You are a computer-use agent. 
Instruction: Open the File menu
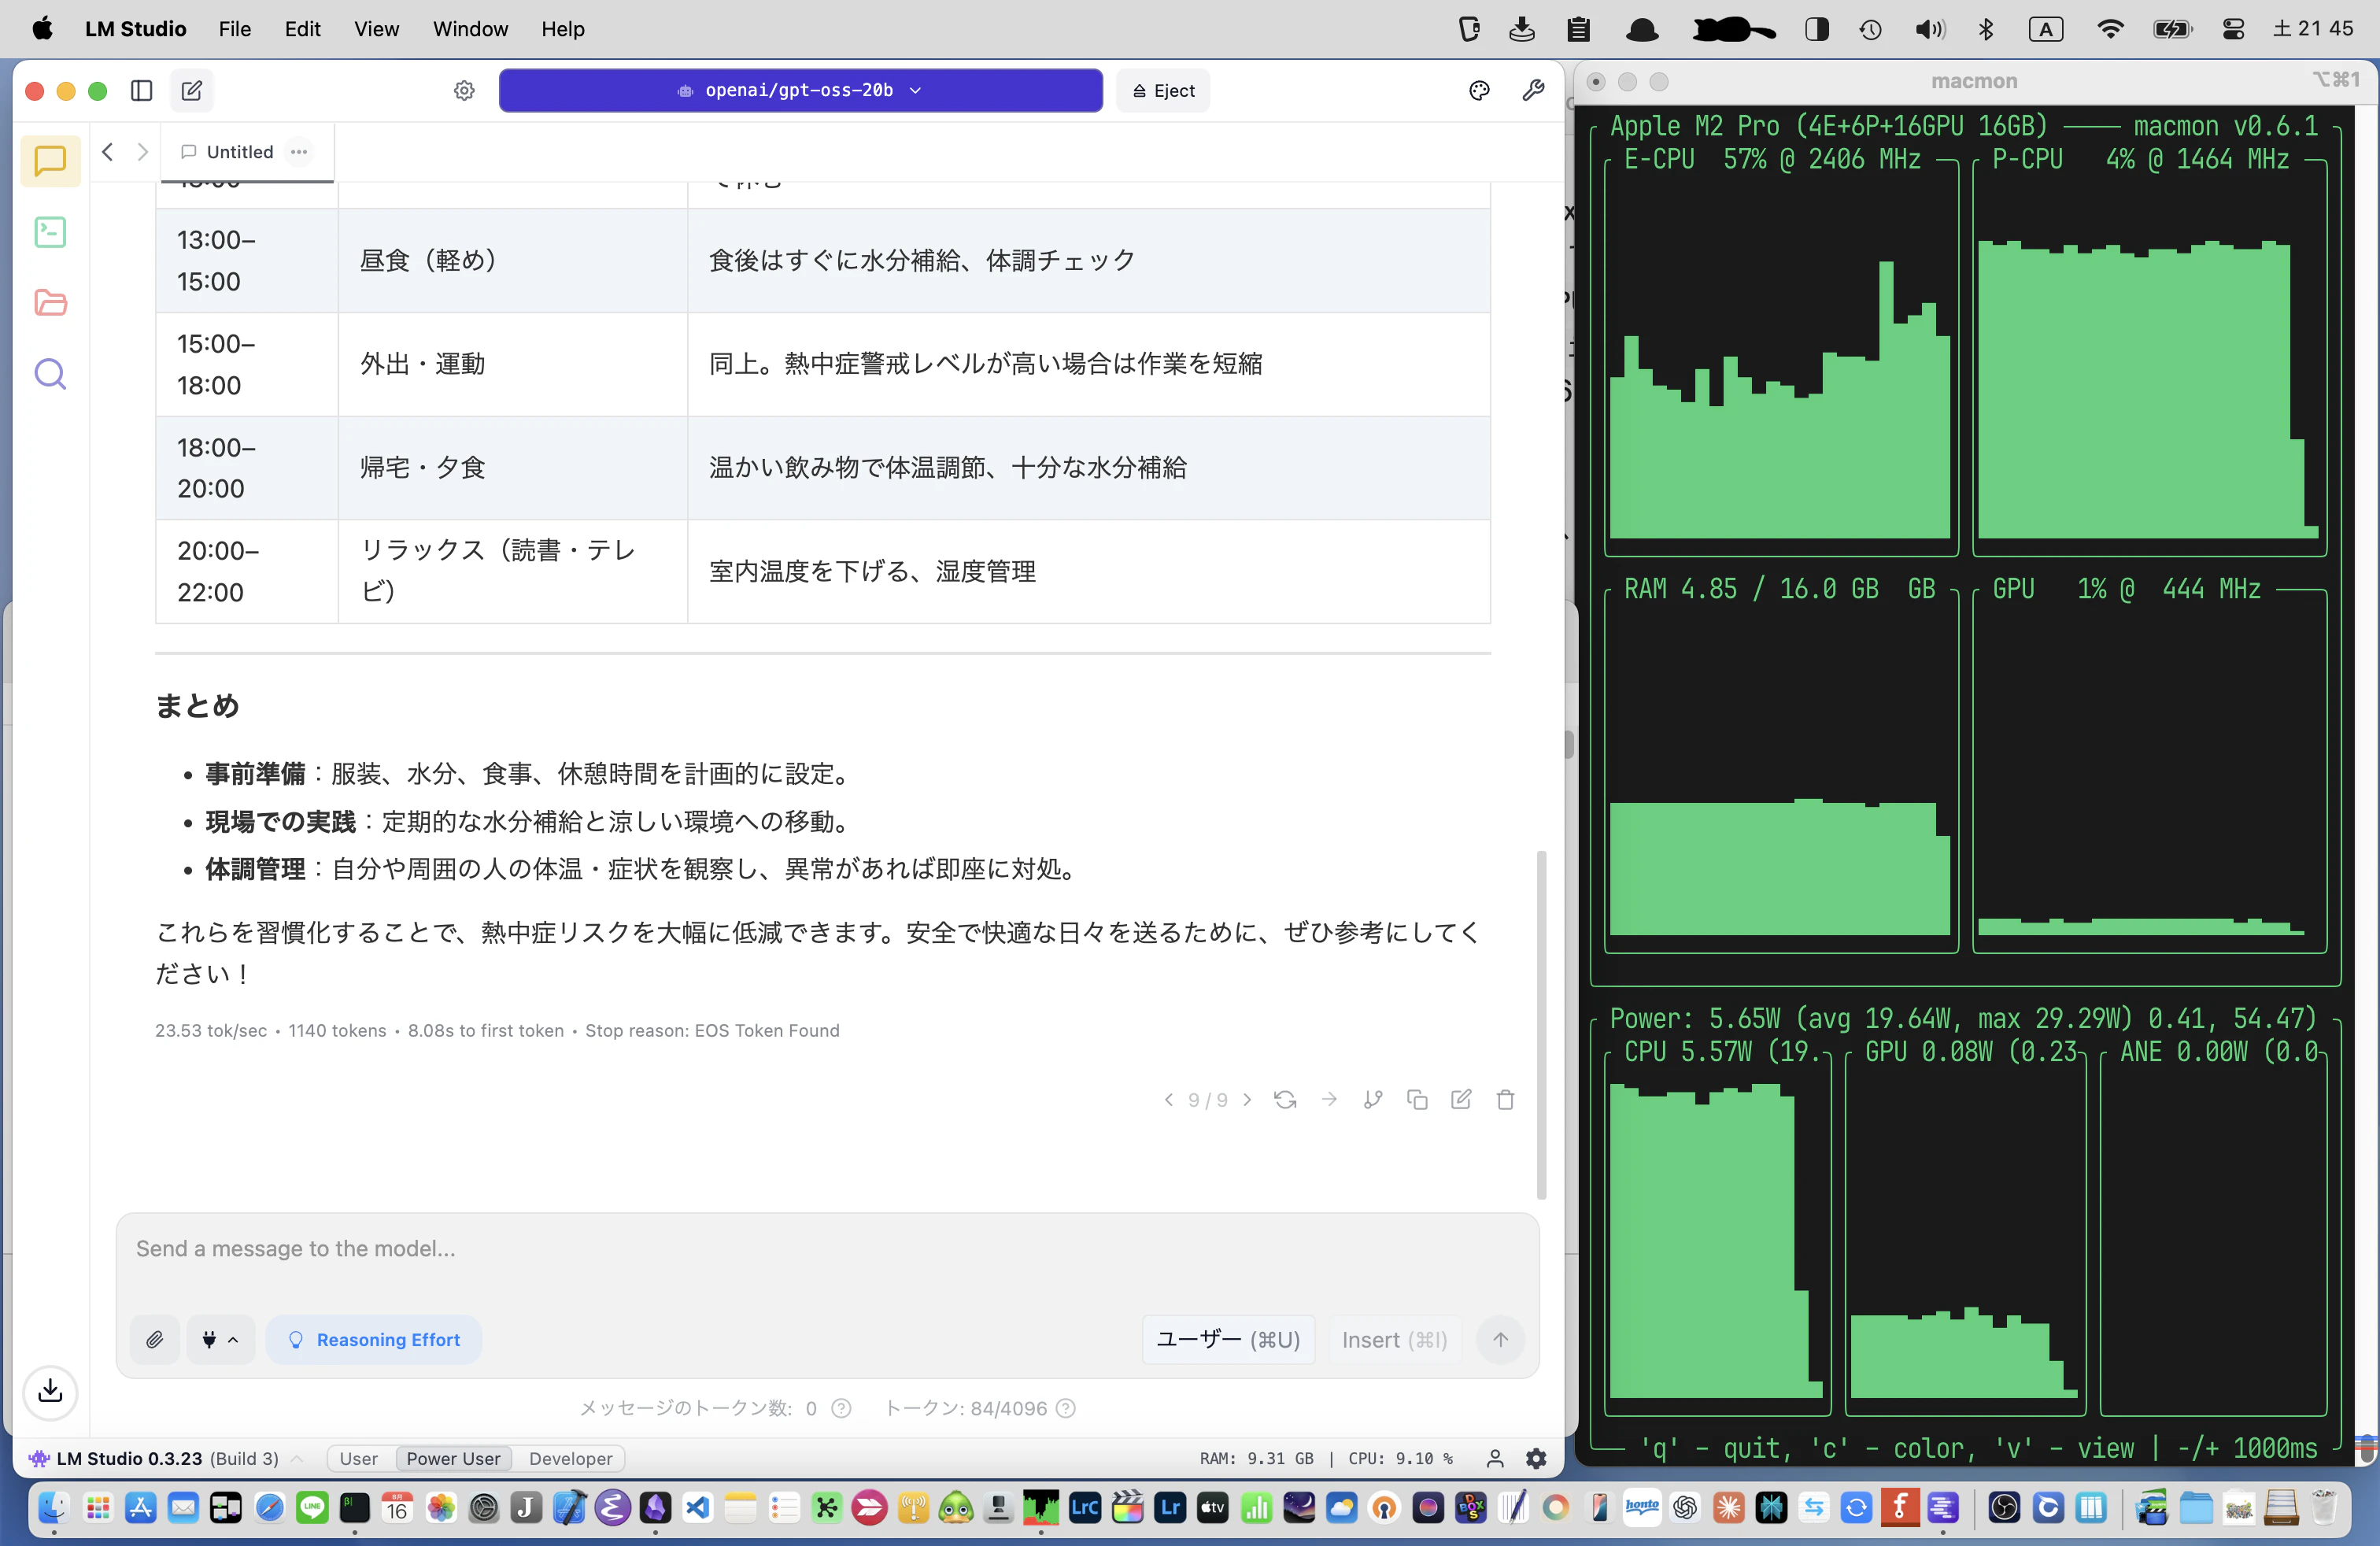[234, 29]
